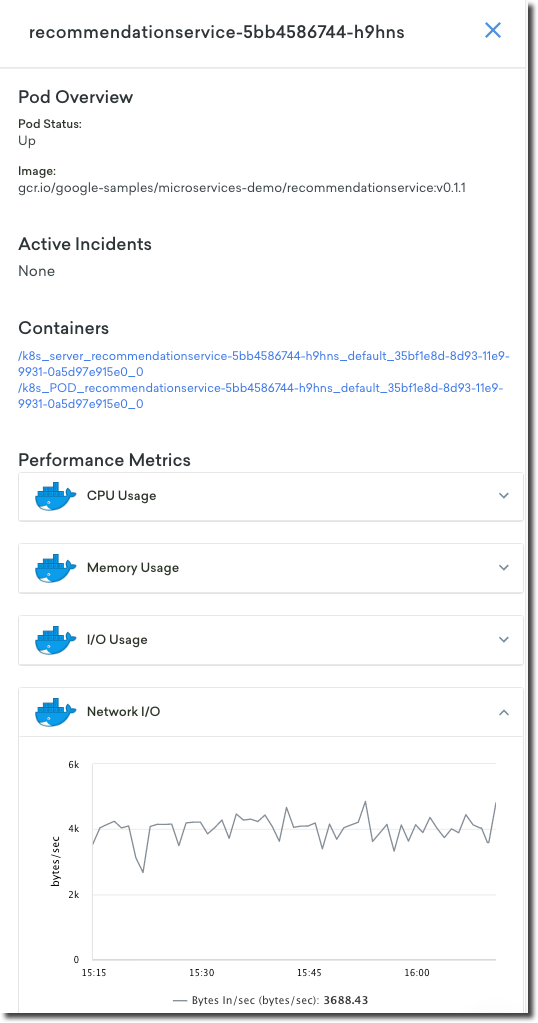This screenshot has height=1023, width=538.
Task: Collapse the Network I/O chevron
Action: tap(503, 712)
